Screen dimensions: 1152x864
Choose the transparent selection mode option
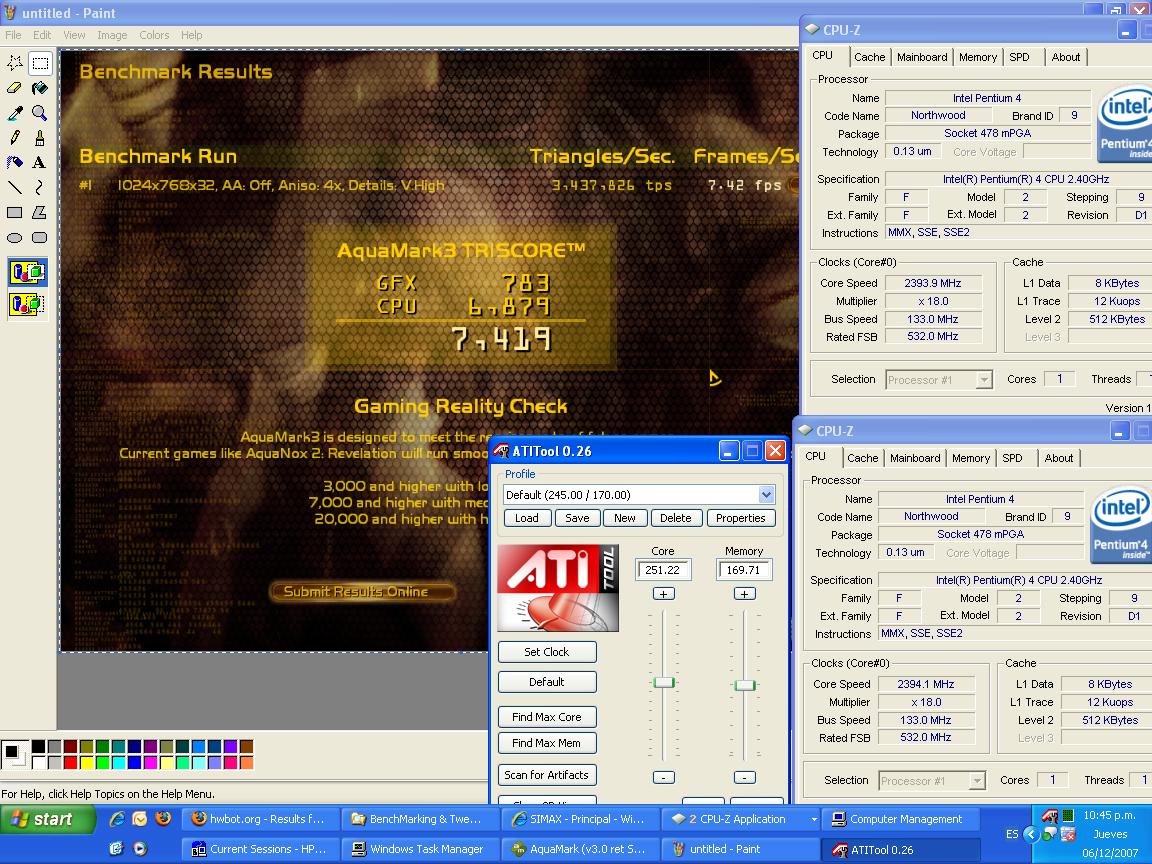tap(28, 303)
